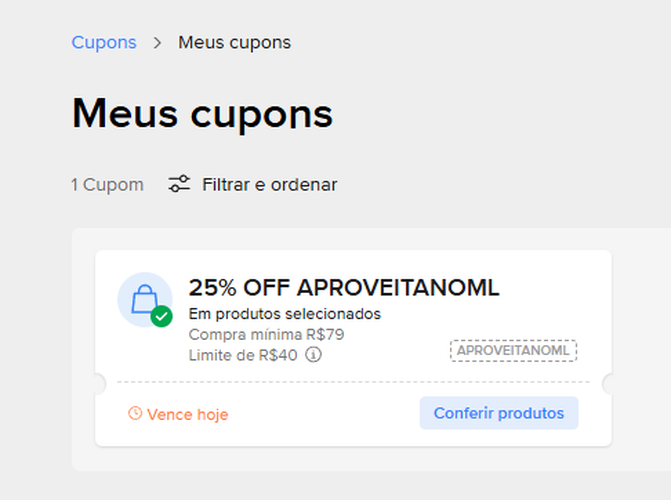Open the Filtrar e ordenar options
The width and height of the screenshot is (671, 500).
pos(270,185)
